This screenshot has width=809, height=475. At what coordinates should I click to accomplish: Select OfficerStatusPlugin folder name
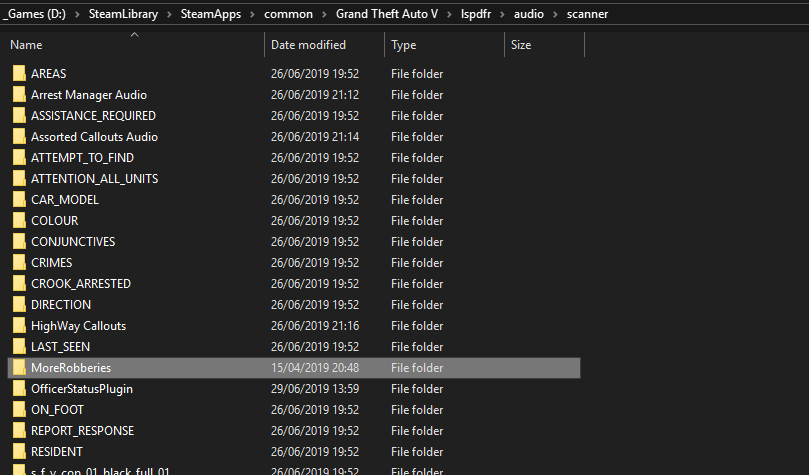click(x=82, y=389)
